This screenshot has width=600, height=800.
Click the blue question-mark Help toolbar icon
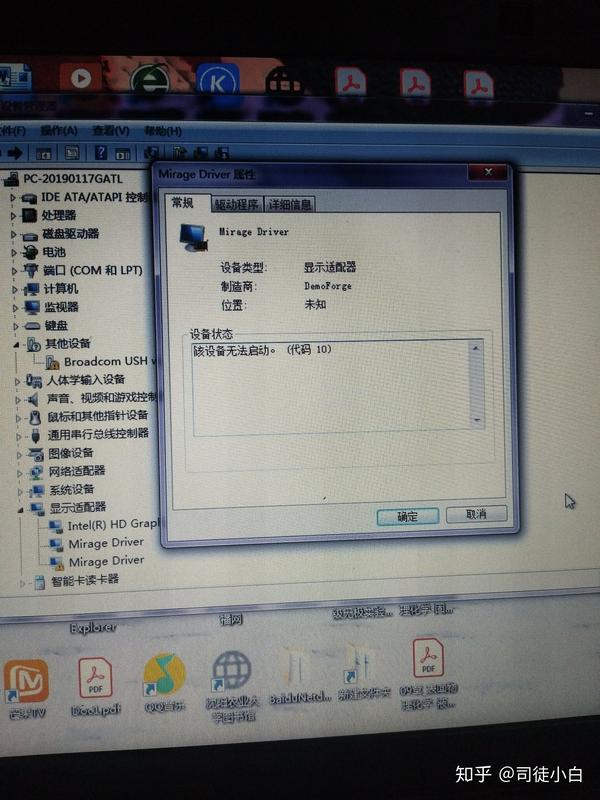(100, 152)
